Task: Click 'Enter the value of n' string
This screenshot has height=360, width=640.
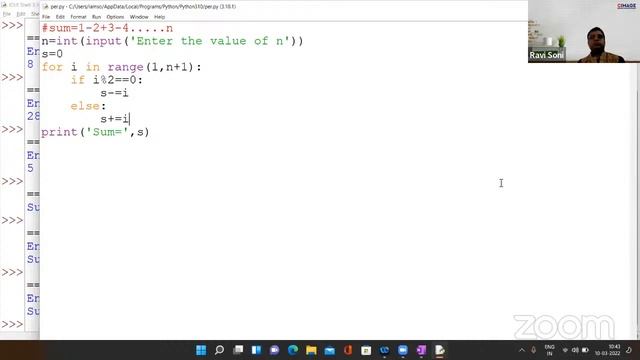Action: click(209, 41)
